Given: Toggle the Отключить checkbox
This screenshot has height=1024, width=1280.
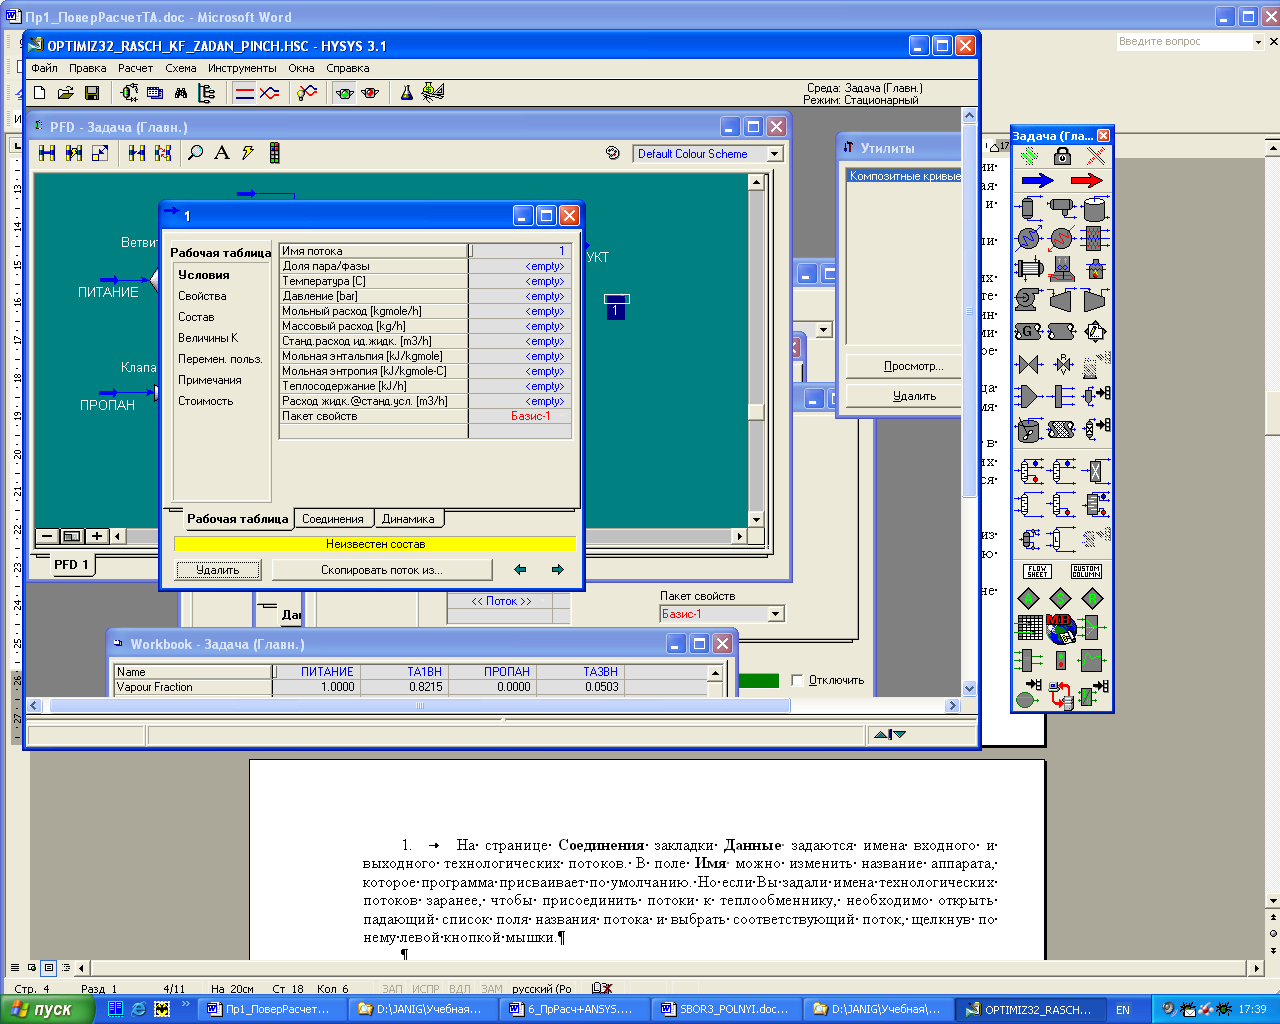Looking at the screenshot, I should click(x=797, y=680).
